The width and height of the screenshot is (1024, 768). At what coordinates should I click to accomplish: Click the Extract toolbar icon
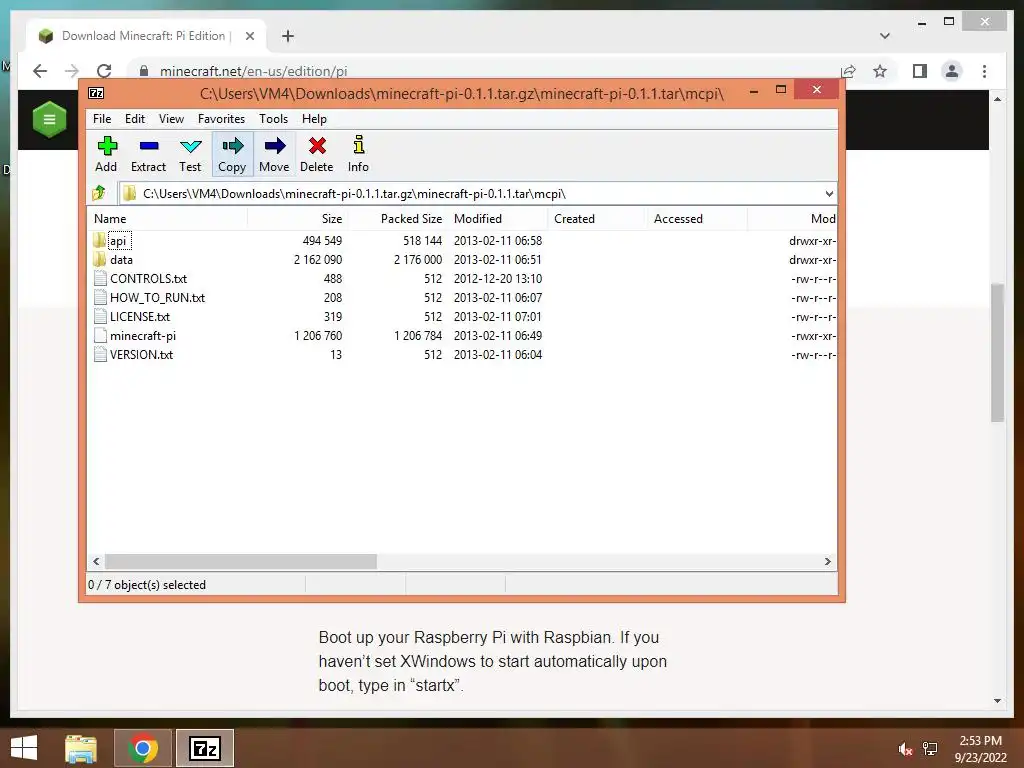[149, 146]
